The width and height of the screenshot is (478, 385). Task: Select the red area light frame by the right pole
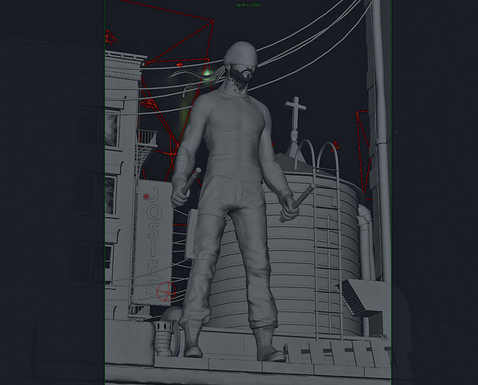click(x=363, y=155)
